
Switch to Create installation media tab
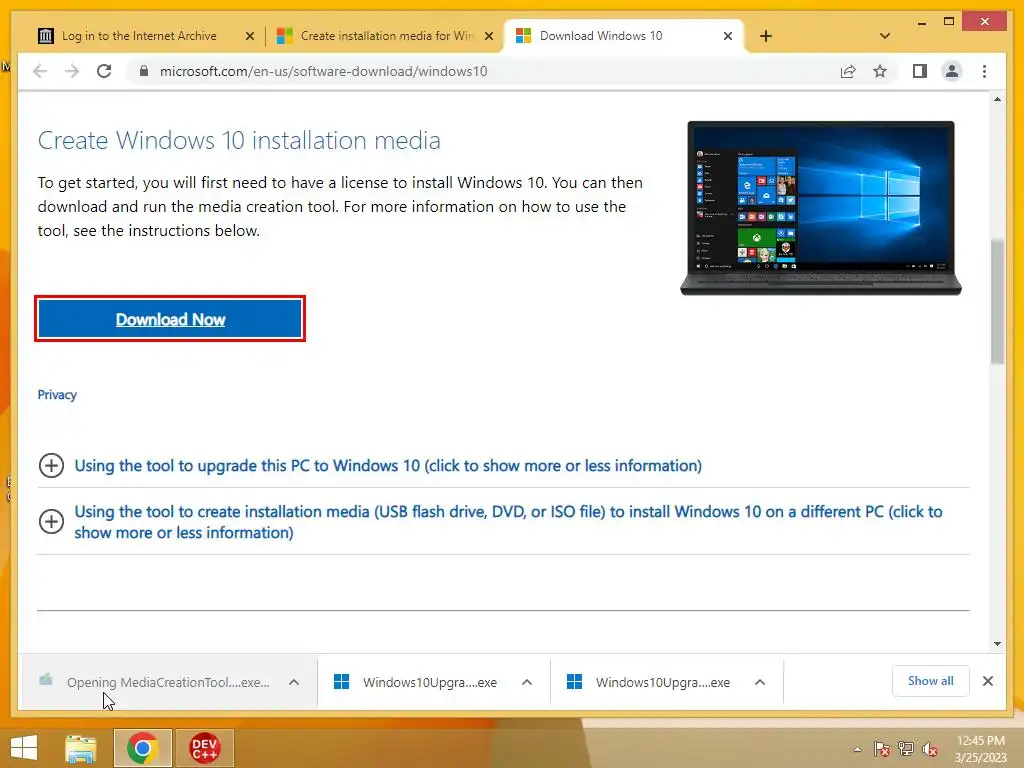tap(385, 36)
